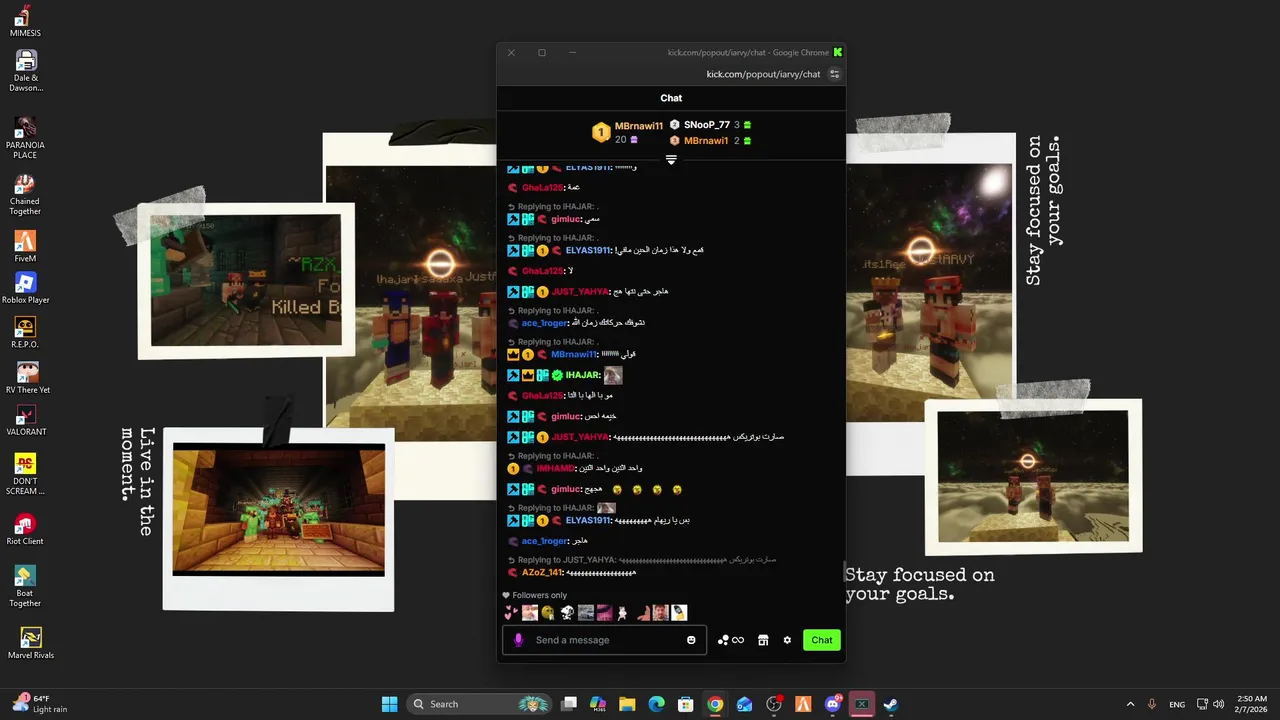Open PARANOIA PLACE desktop shortcut
The width and height of the screenshot is (1280, 720).
25,138
